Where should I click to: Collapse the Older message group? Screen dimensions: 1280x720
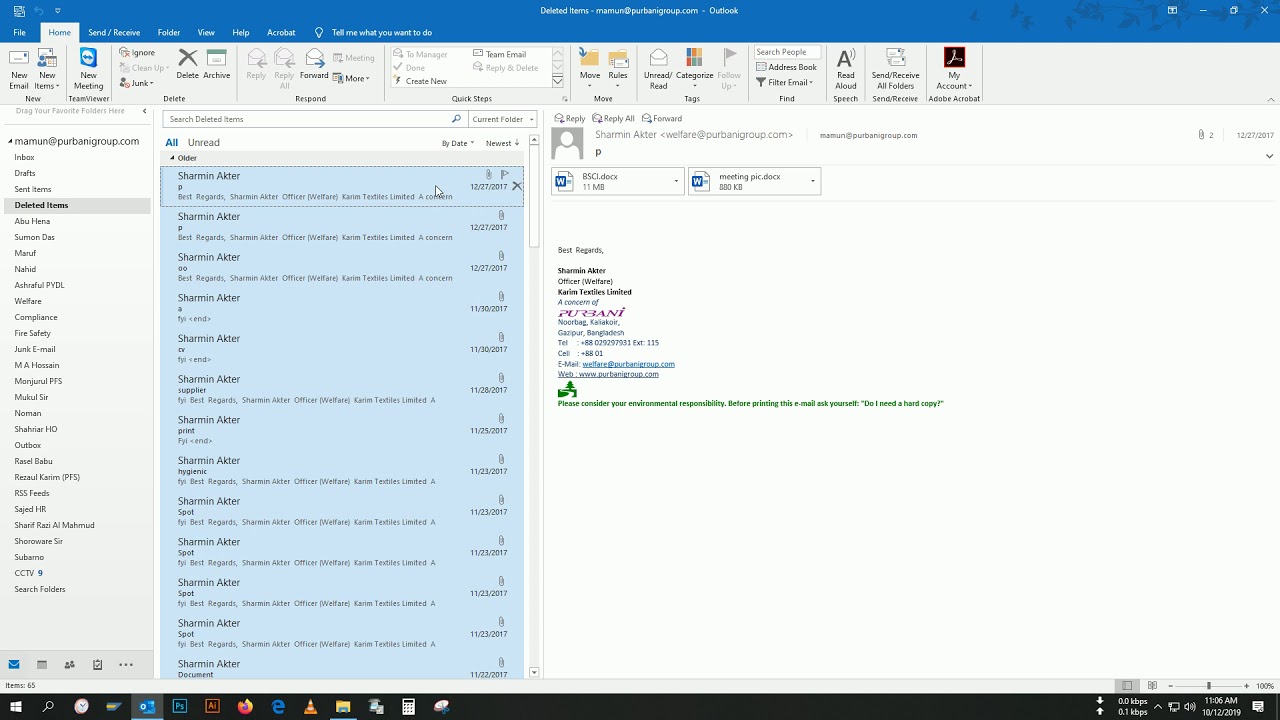point(172,158)
